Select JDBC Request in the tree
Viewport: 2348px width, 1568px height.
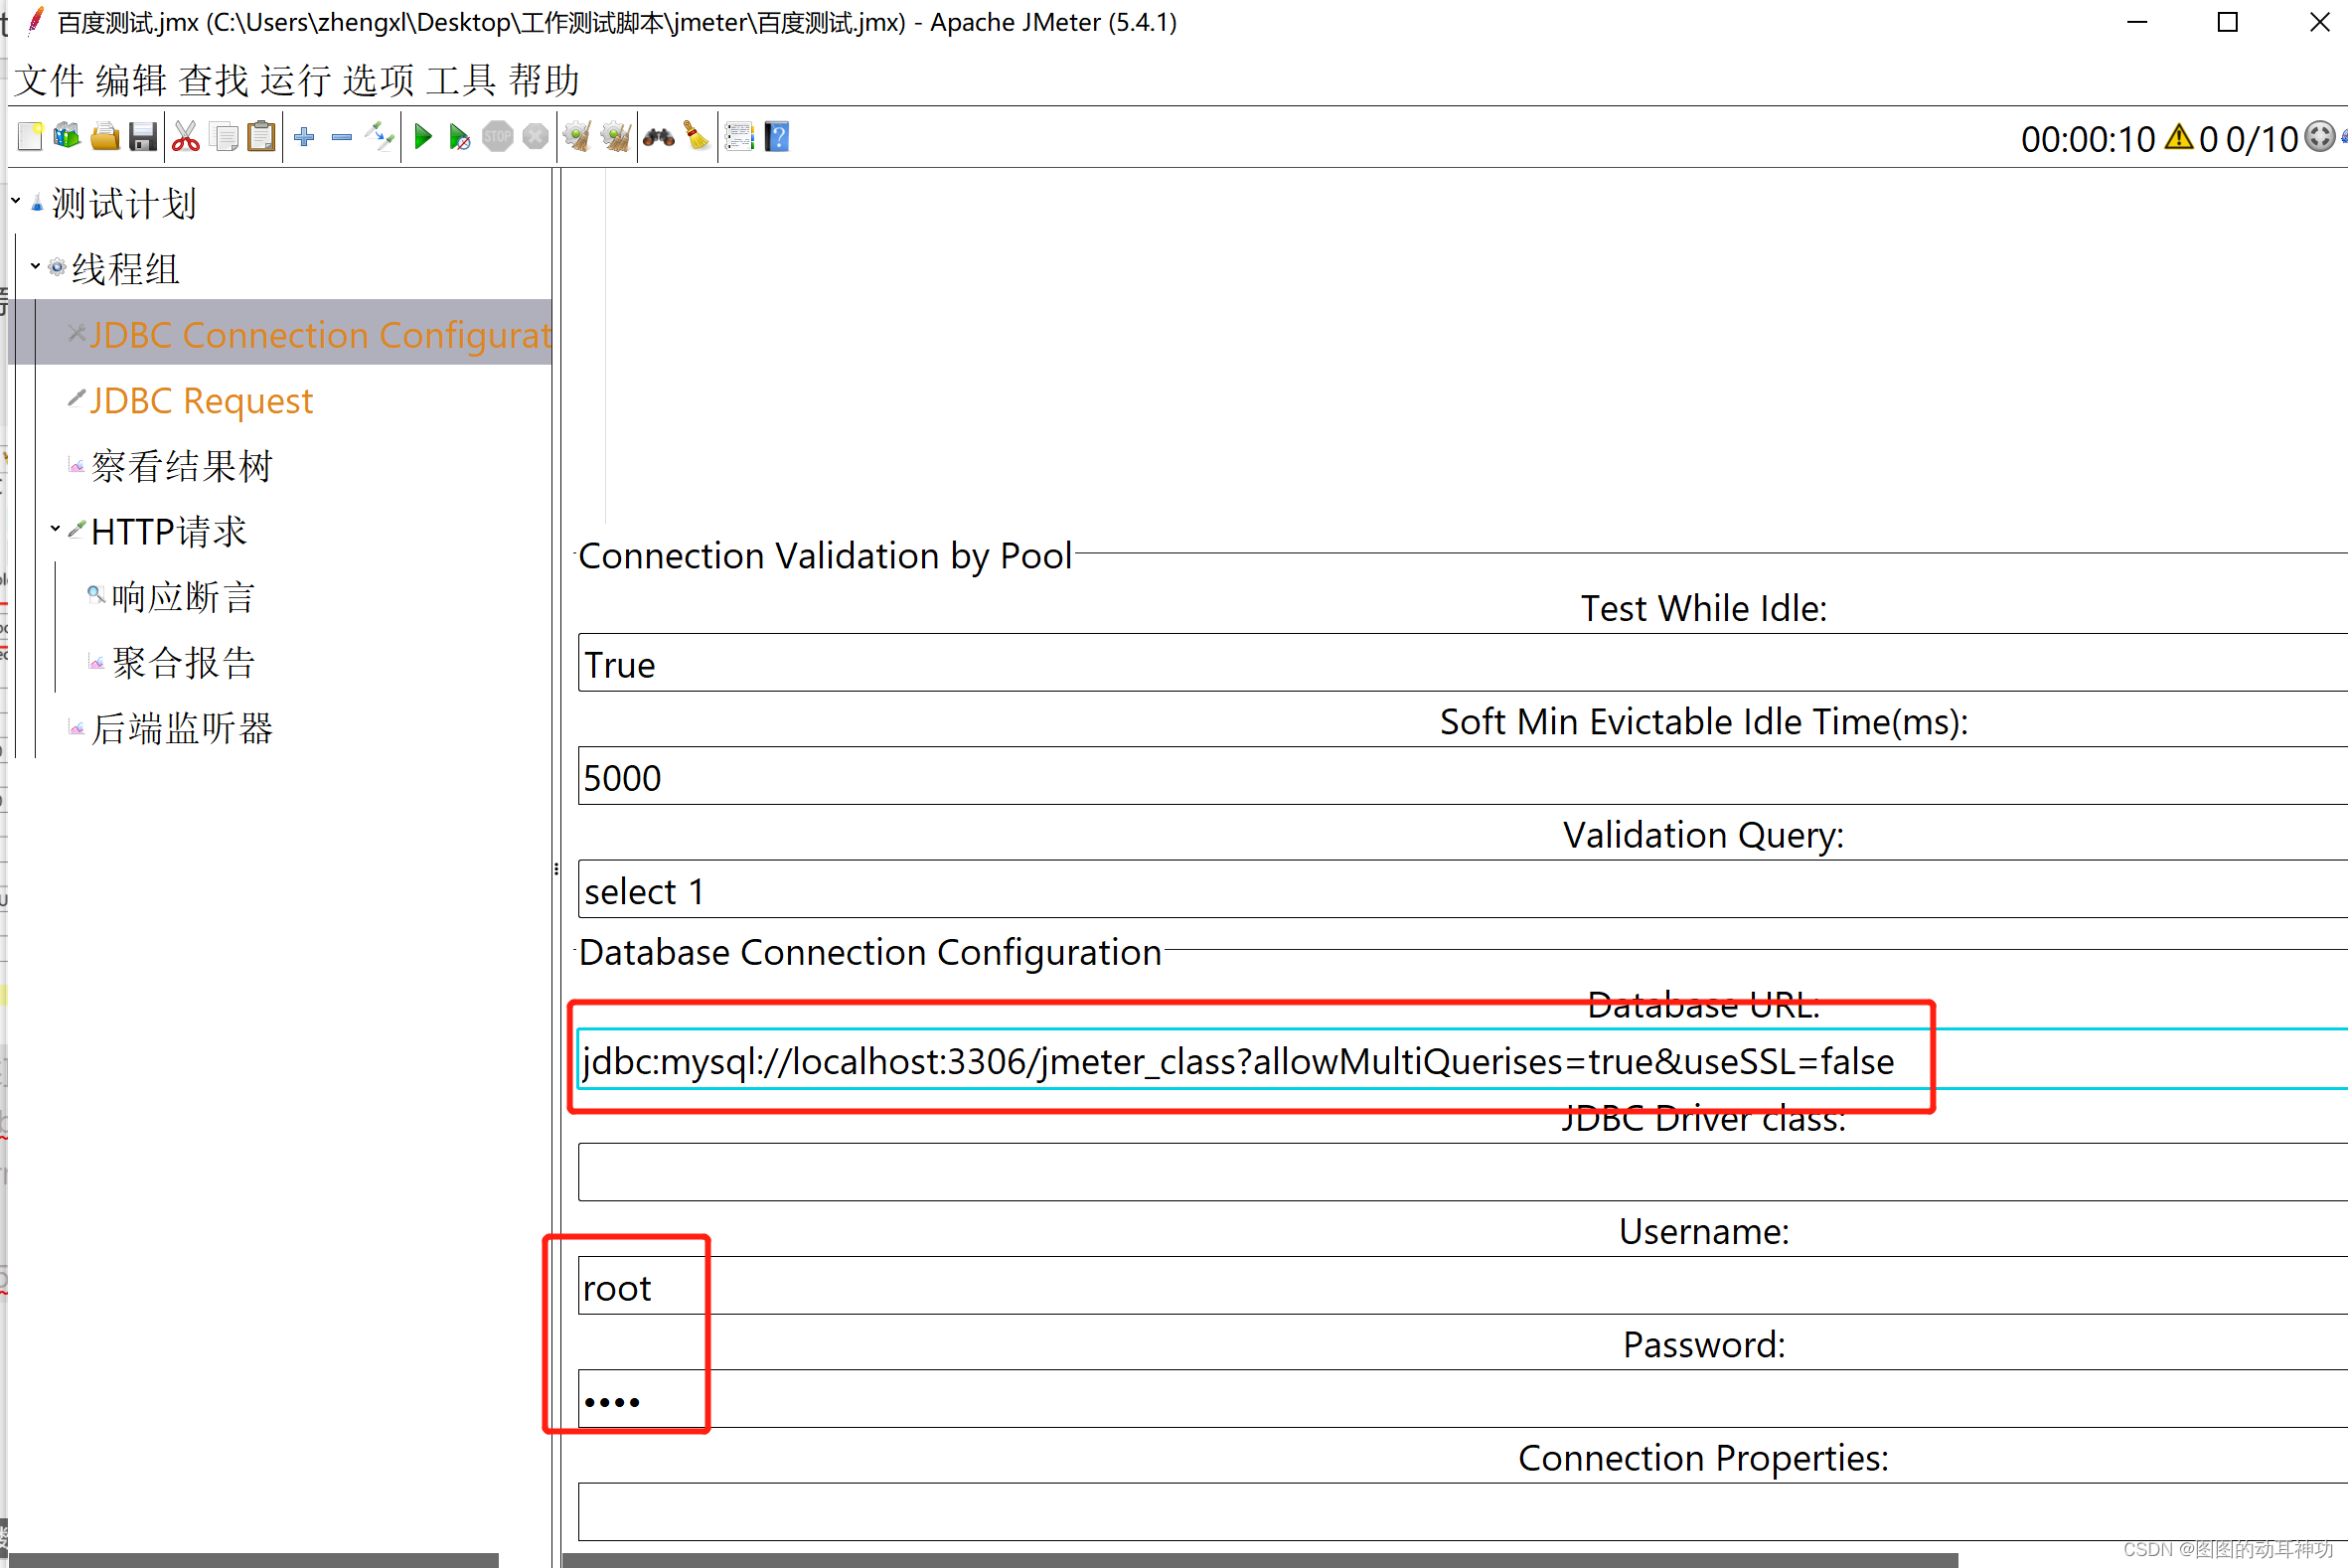tap(201, 401)
